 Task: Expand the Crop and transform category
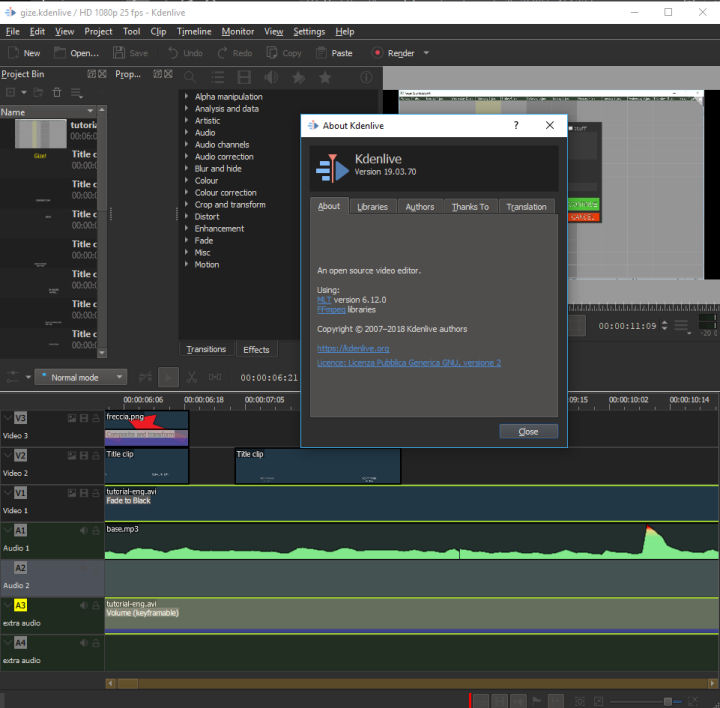click(186, 204)
